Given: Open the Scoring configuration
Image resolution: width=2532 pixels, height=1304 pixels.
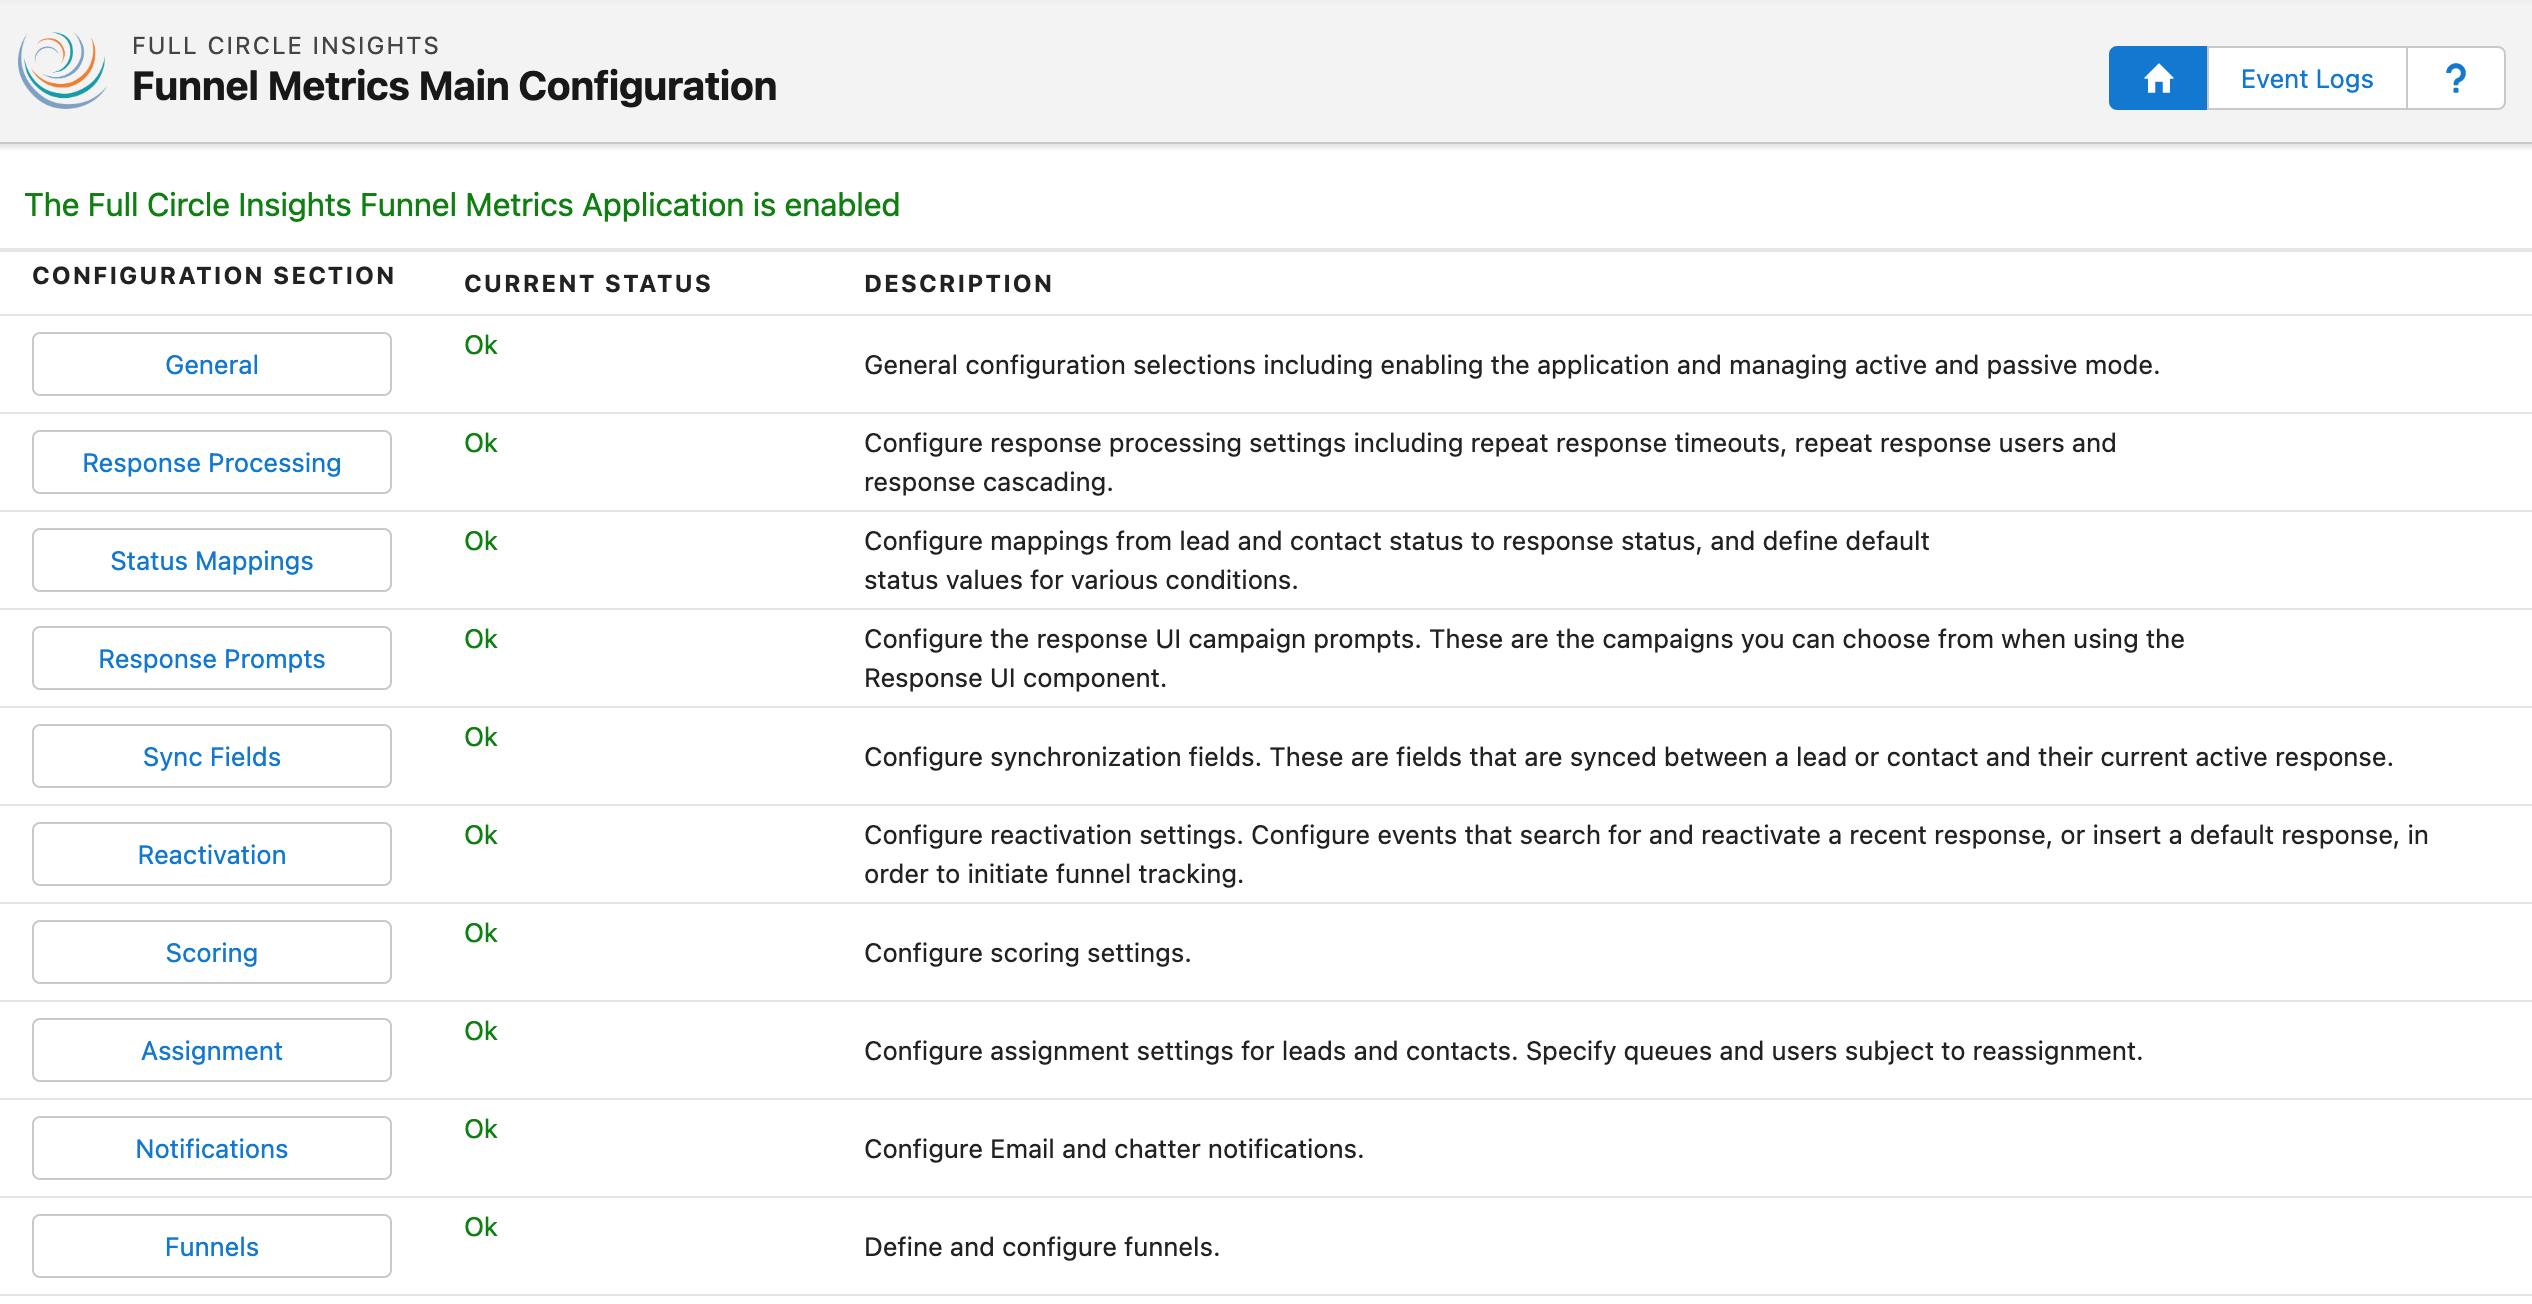Looking at the screenshot, I should [212, 952].
